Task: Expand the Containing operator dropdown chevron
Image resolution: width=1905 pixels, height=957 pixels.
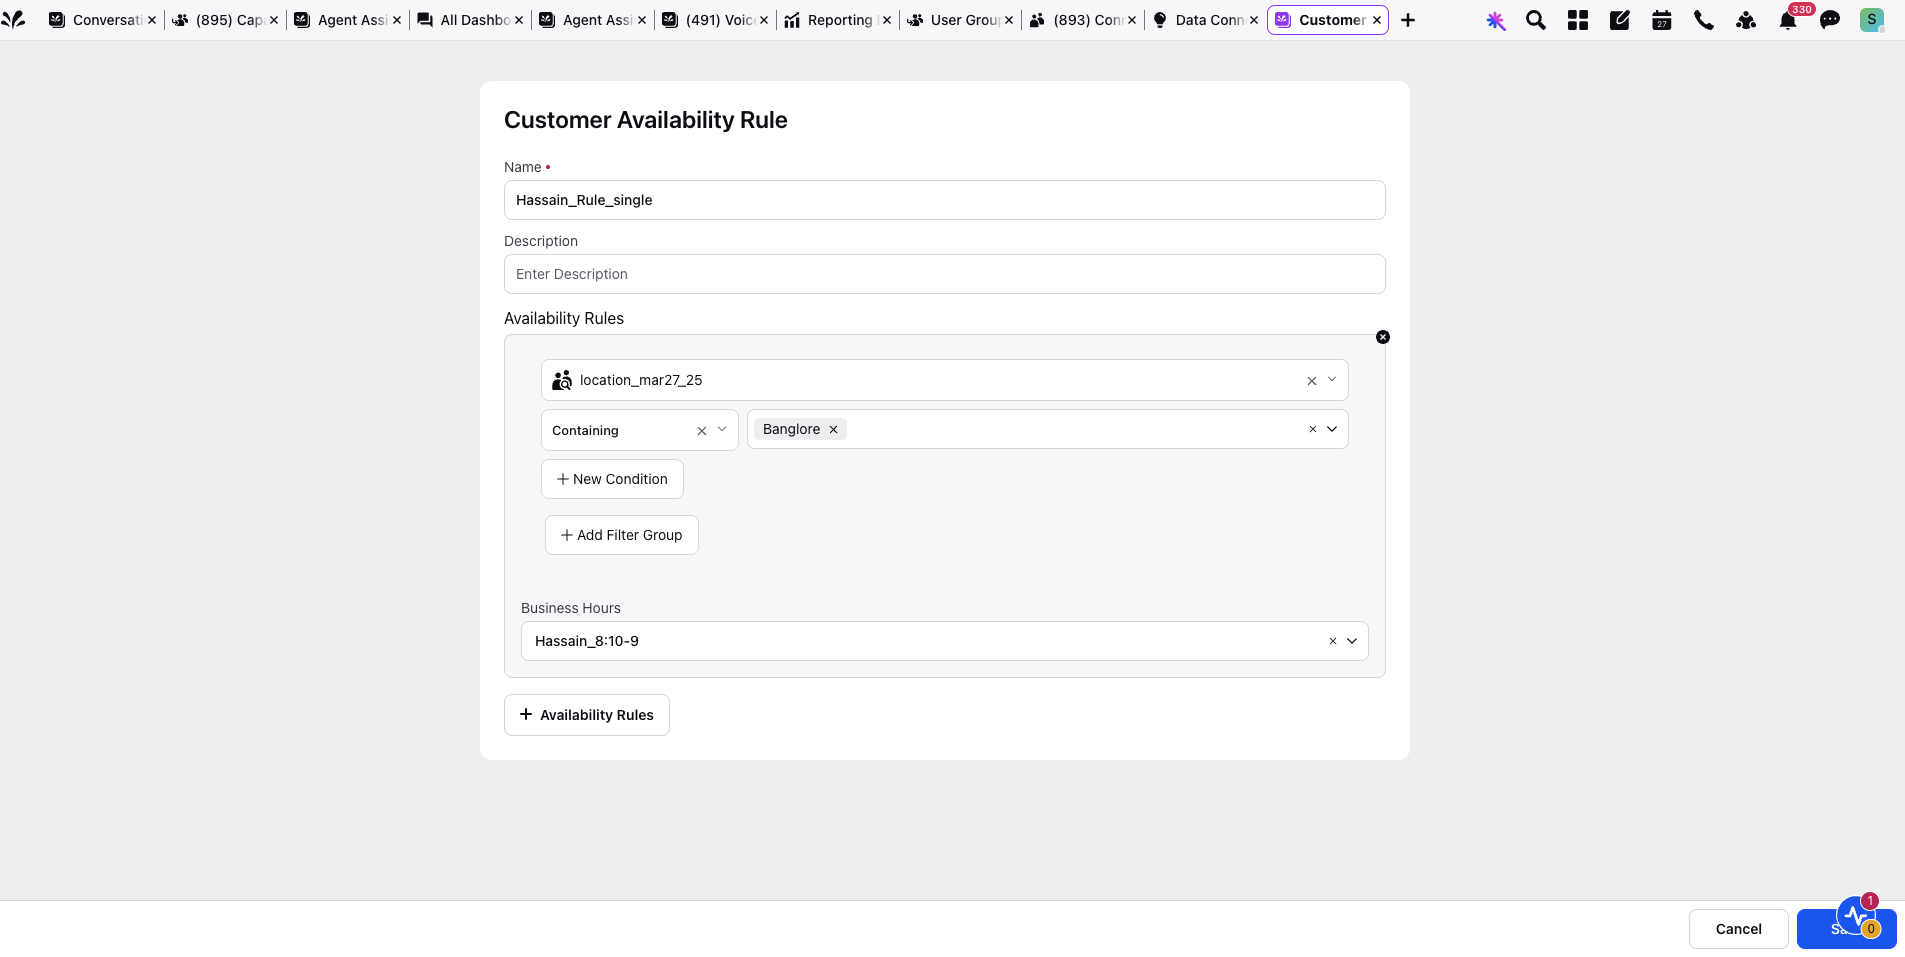Action: point(722,430)
